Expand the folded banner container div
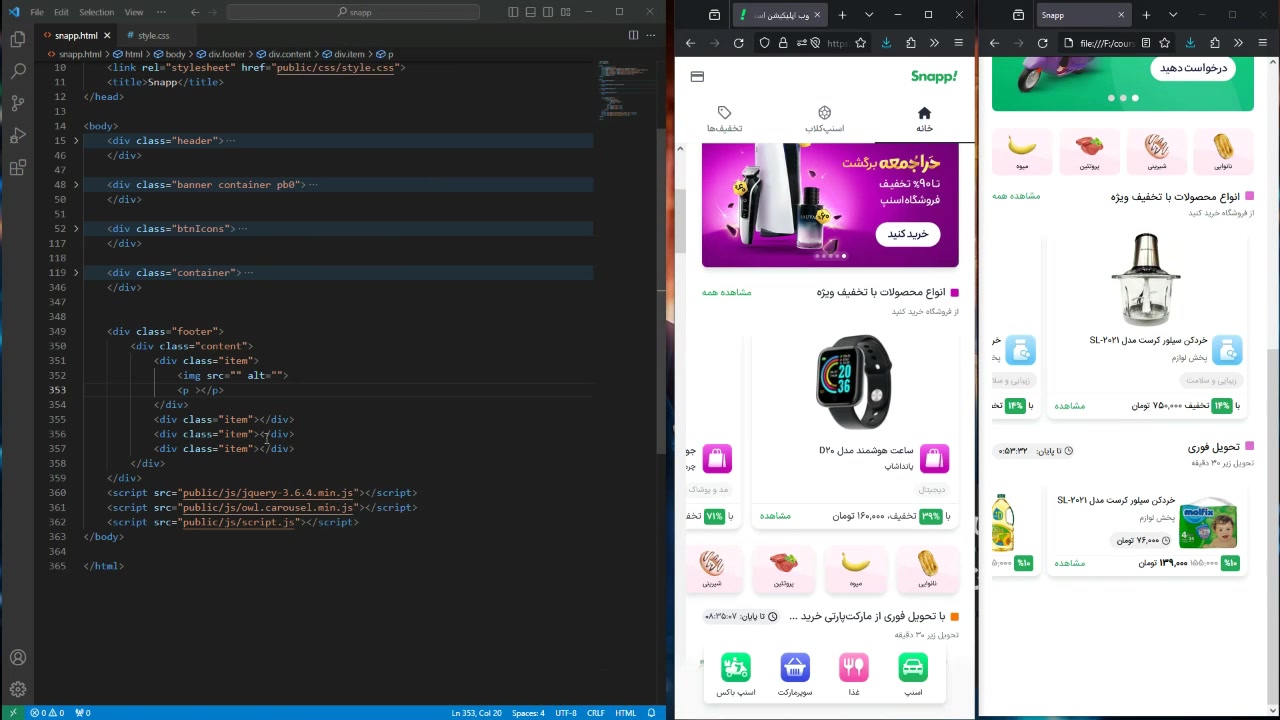Viewport: 1280px width, 720px height. click(76, 185)
